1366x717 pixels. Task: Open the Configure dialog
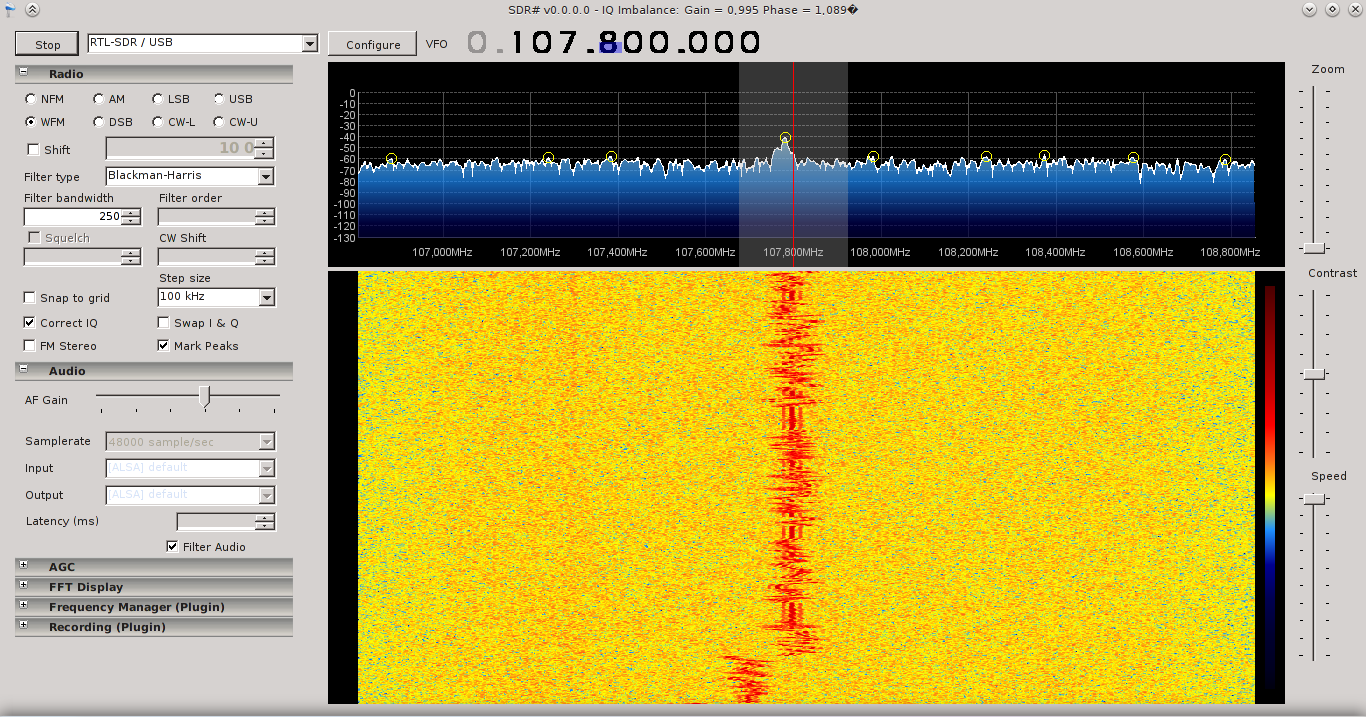(x=371, y=43)
